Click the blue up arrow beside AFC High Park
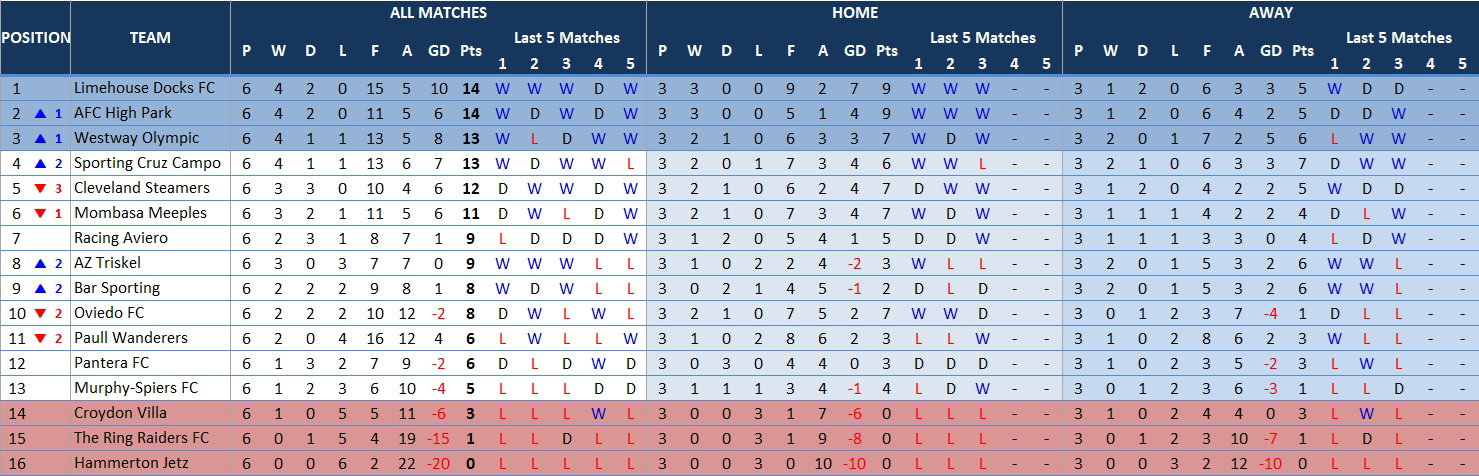Screen dimensions: 1479x476 pos(41,113)
